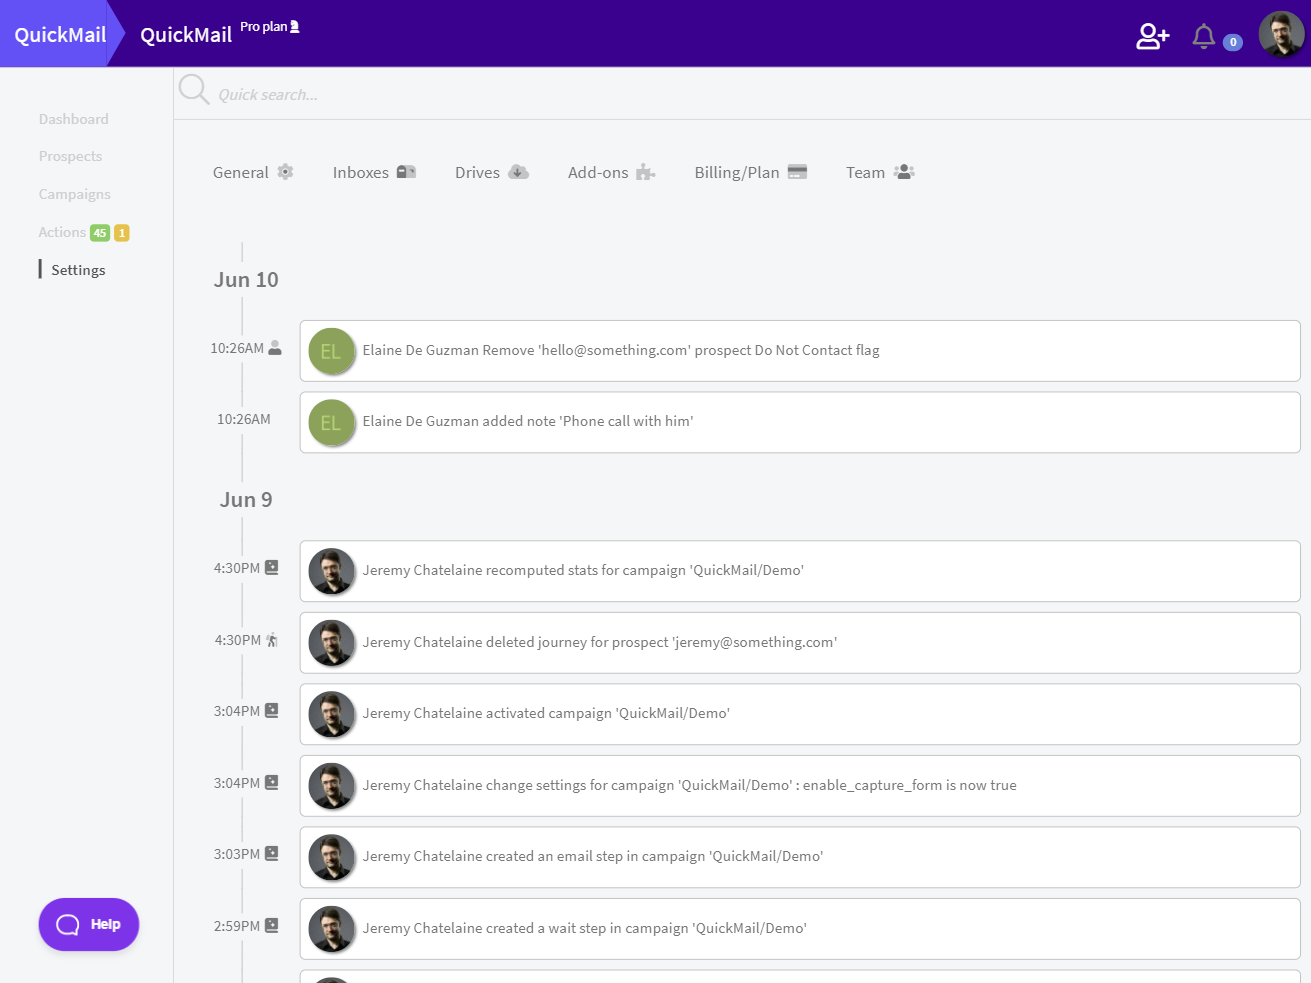Click campaign icon beside recomputed stats 4:30PM
Image resolution: width=1311 pixels, height=983 pixels.
click(271, 567)
